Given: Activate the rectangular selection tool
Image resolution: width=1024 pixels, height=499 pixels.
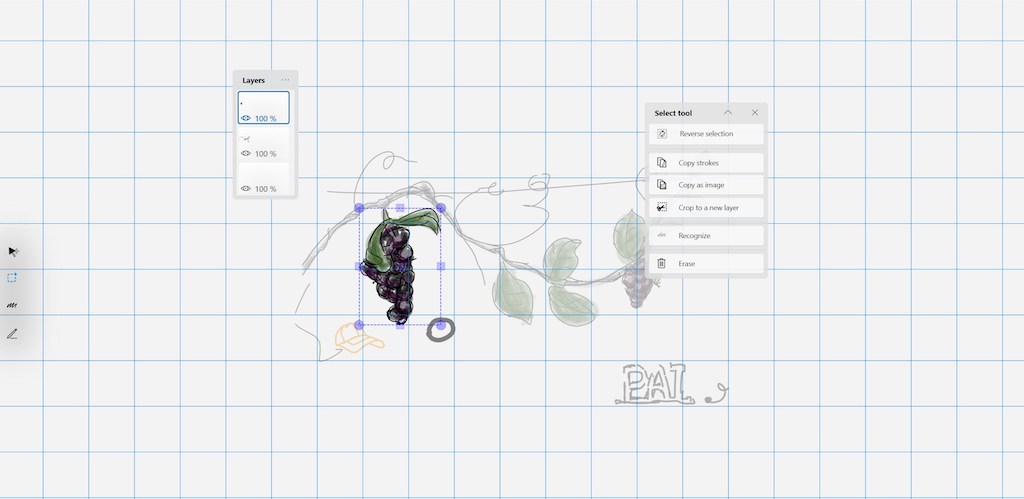Looking at the screenshot, I should (13, 278).
